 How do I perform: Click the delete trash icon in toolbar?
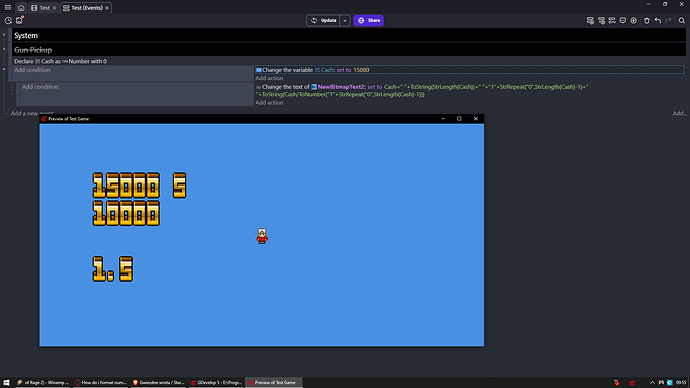pyautogui.click(x=646, y=20)
